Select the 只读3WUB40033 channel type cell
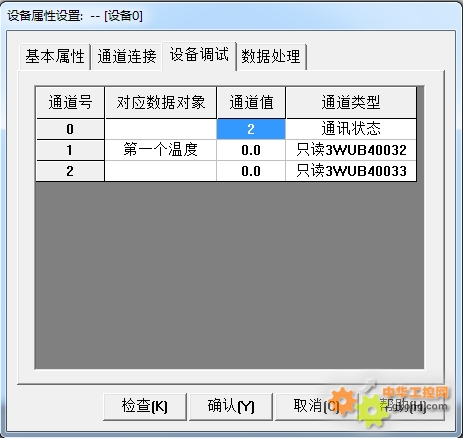 (x=351, y=171)
